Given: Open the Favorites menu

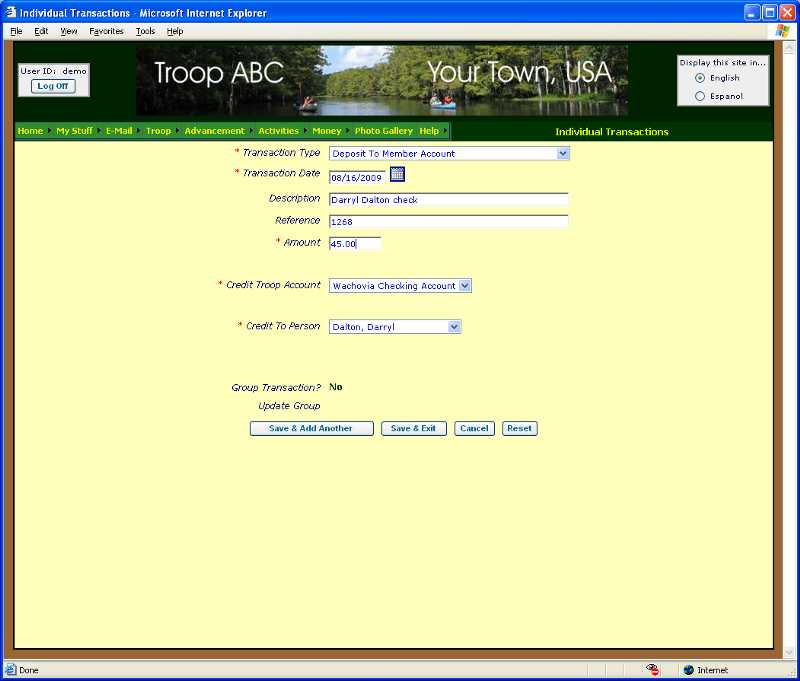Looking at the screenshot, I should tap(106, 31).
